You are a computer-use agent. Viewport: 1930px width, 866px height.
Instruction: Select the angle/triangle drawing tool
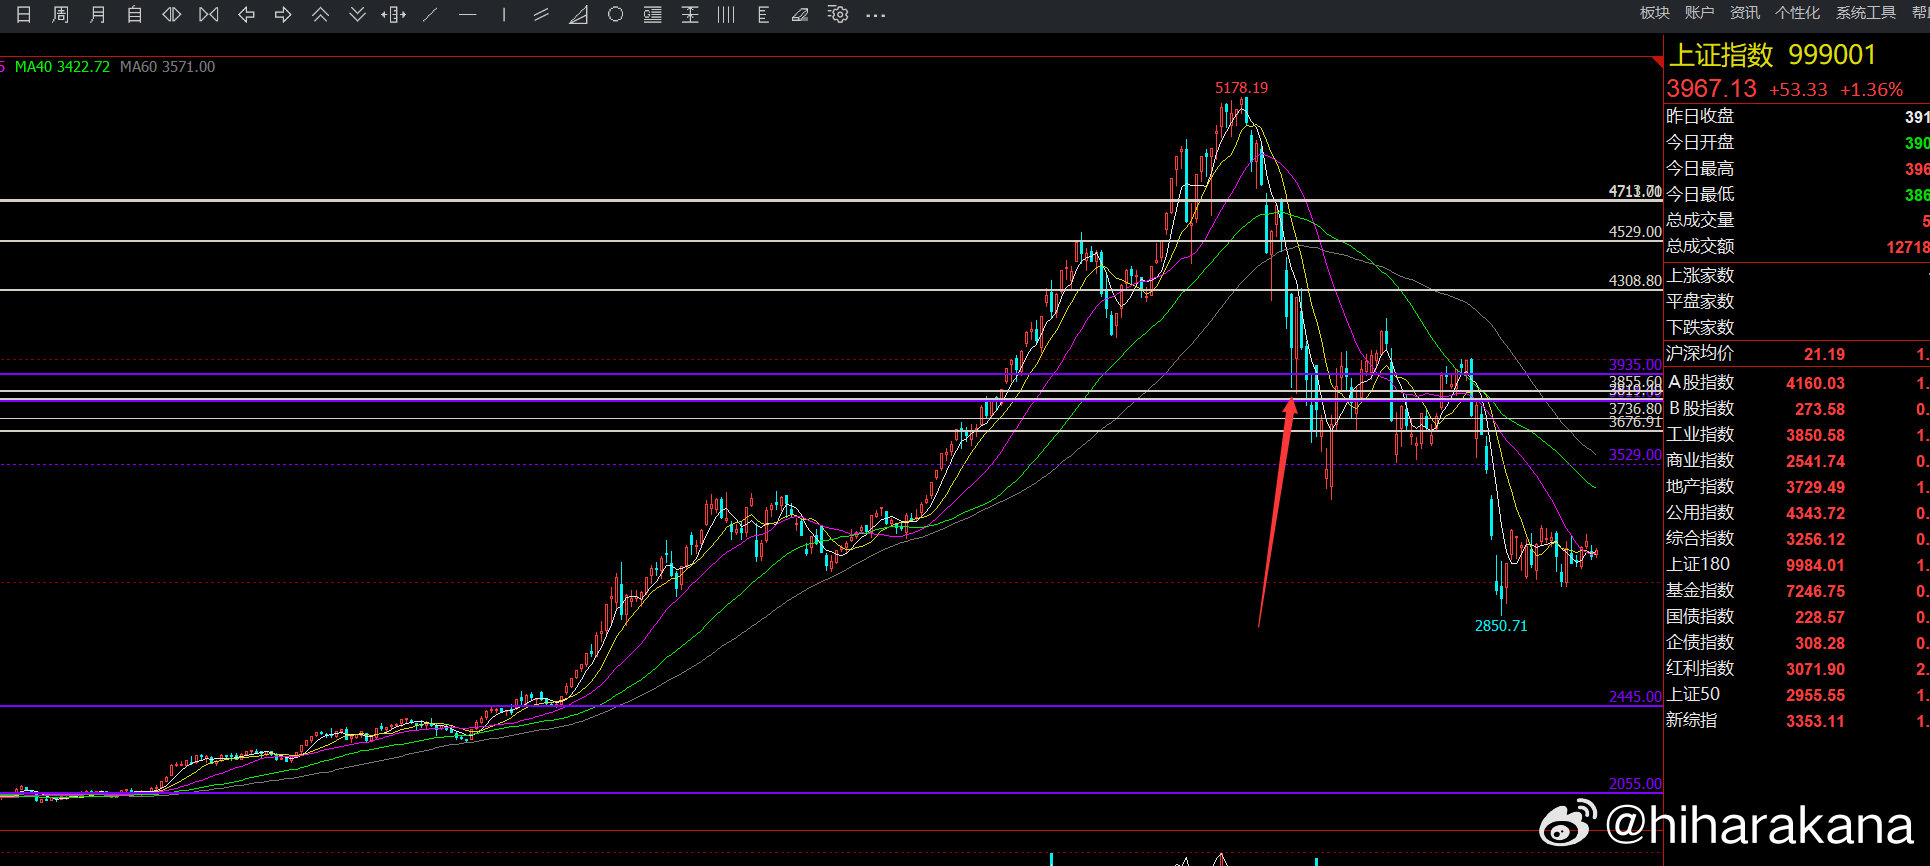pos(578,15)
